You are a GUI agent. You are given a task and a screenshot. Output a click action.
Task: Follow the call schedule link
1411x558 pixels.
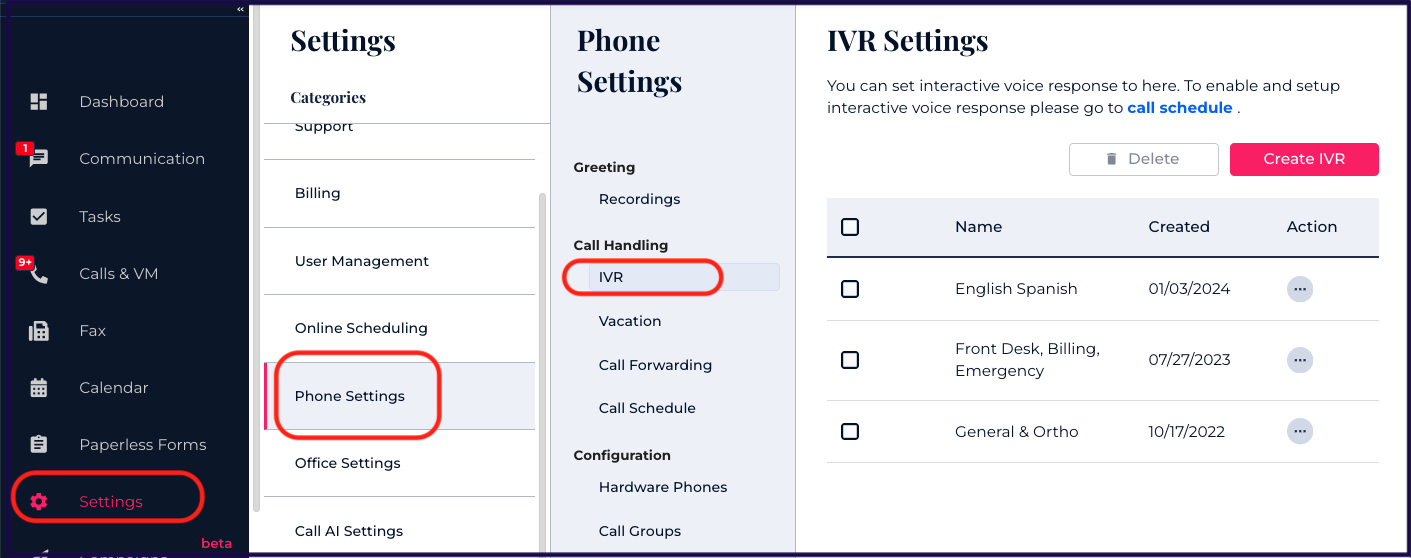1179,108
